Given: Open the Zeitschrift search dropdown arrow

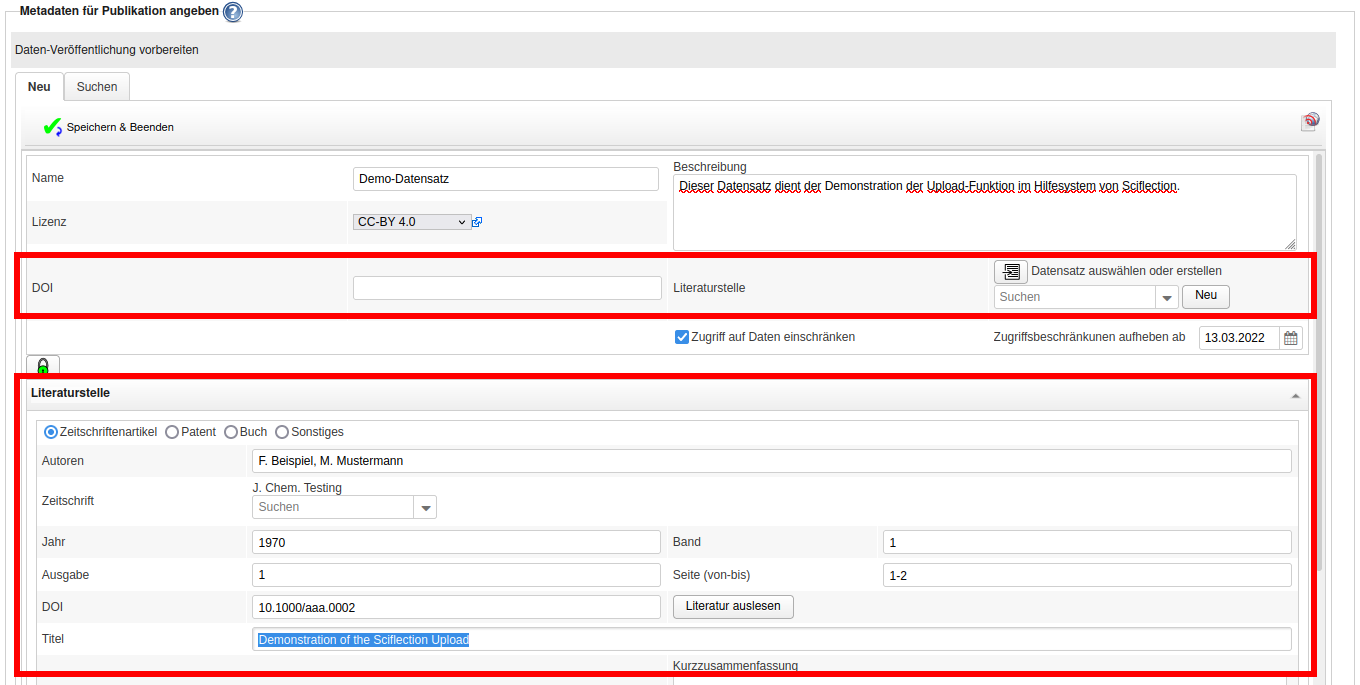Looking at the screenshot, I should [427, 508].
